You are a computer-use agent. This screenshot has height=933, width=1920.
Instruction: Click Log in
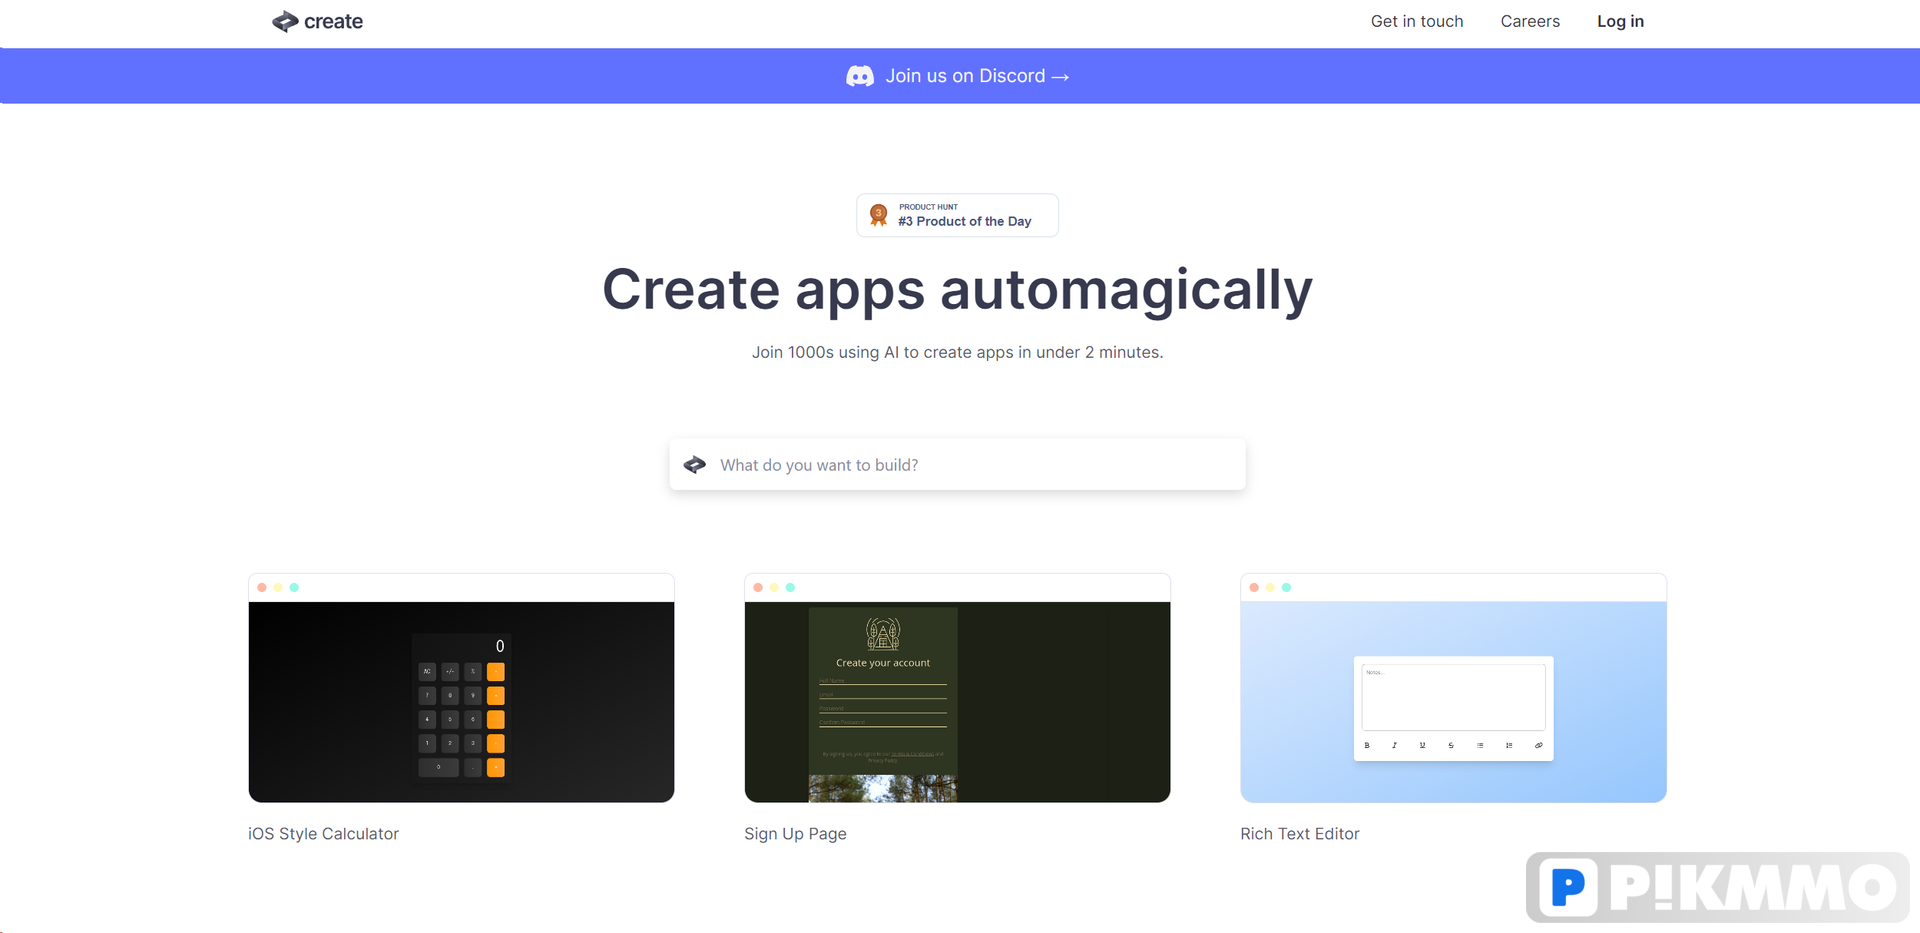point(1620,21)
